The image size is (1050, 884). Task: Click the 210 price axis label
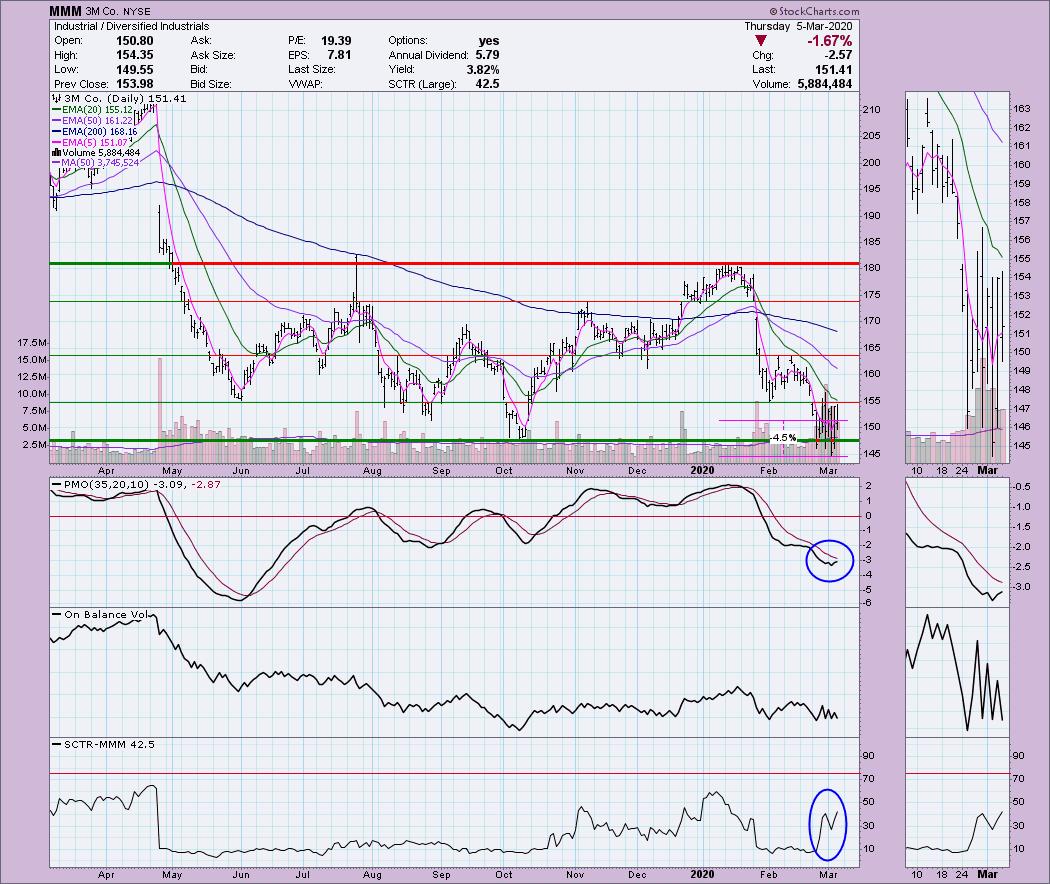tap(871, 109)
